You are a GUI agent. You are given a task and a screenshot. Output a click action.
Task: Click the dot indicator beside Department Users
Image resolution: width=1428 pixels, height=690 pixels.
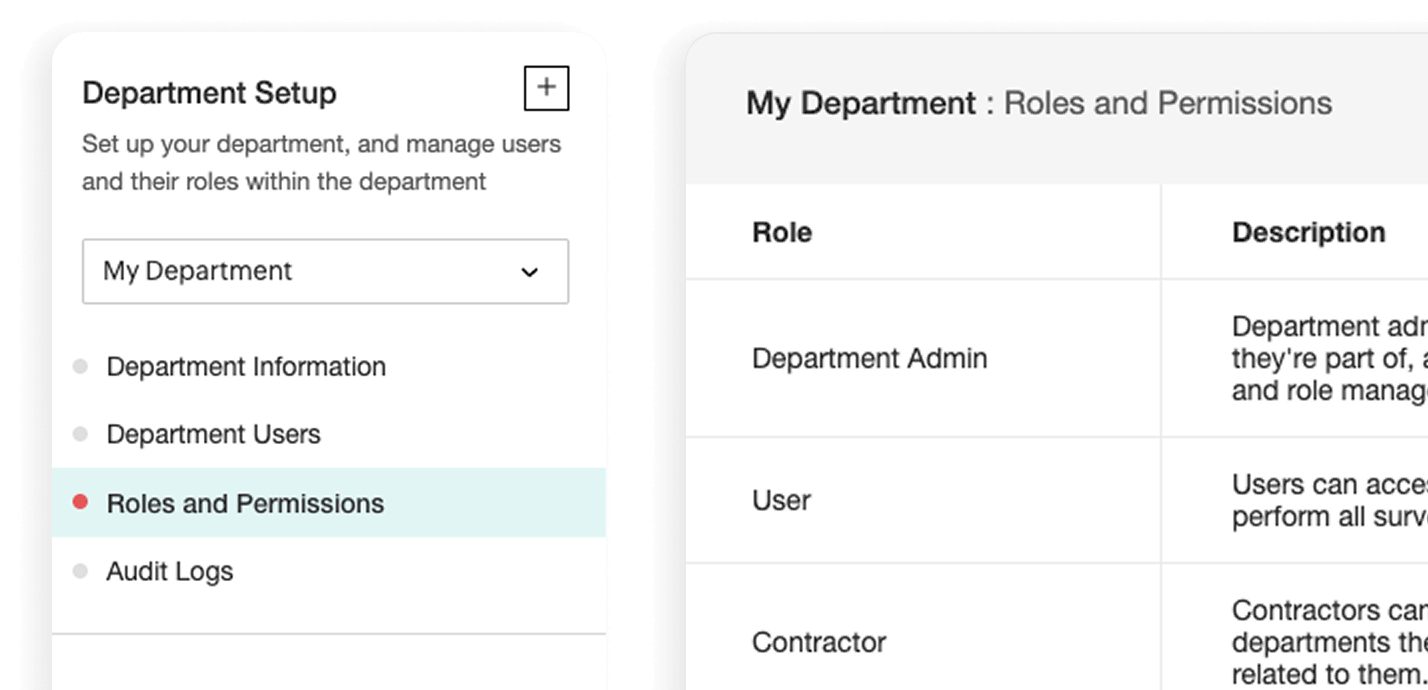(x=81, y=434)
